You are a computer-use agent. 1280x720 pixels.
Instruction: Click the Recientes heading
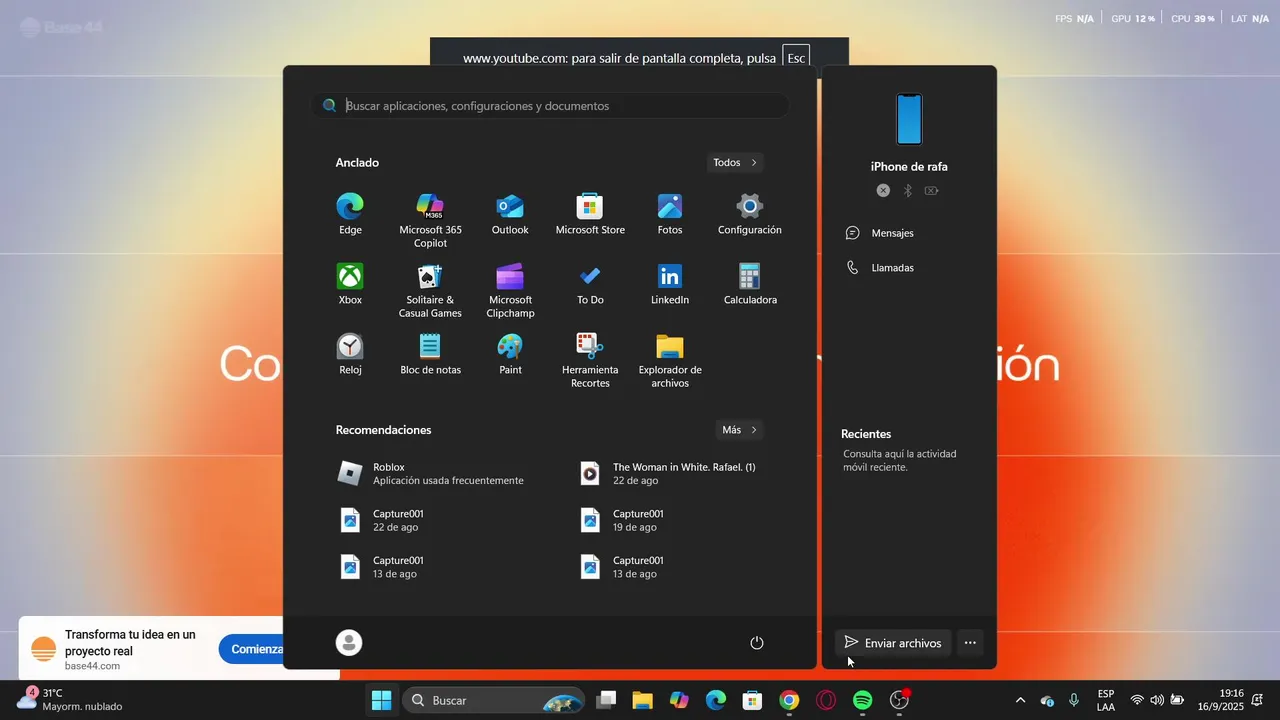(x=866, y=434)
